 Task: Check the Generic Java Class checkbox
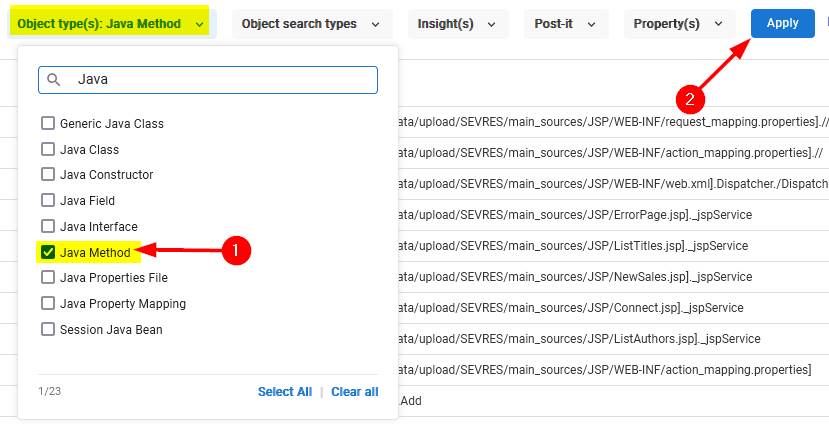coord(48,124)
